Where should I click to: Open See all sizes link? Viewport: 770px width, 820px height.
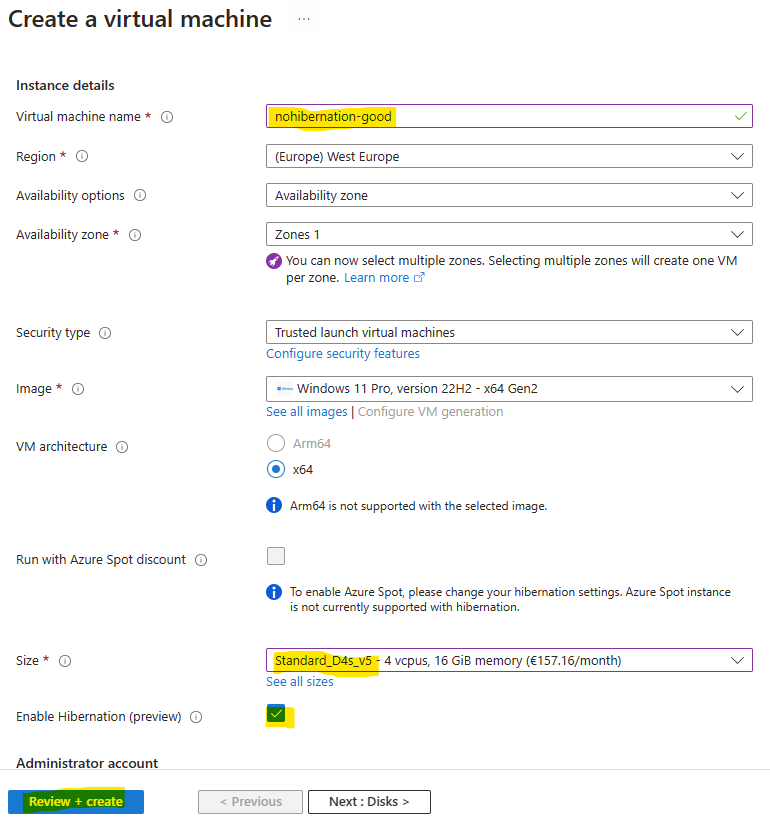pyautogui.click(x=300, y=682)
